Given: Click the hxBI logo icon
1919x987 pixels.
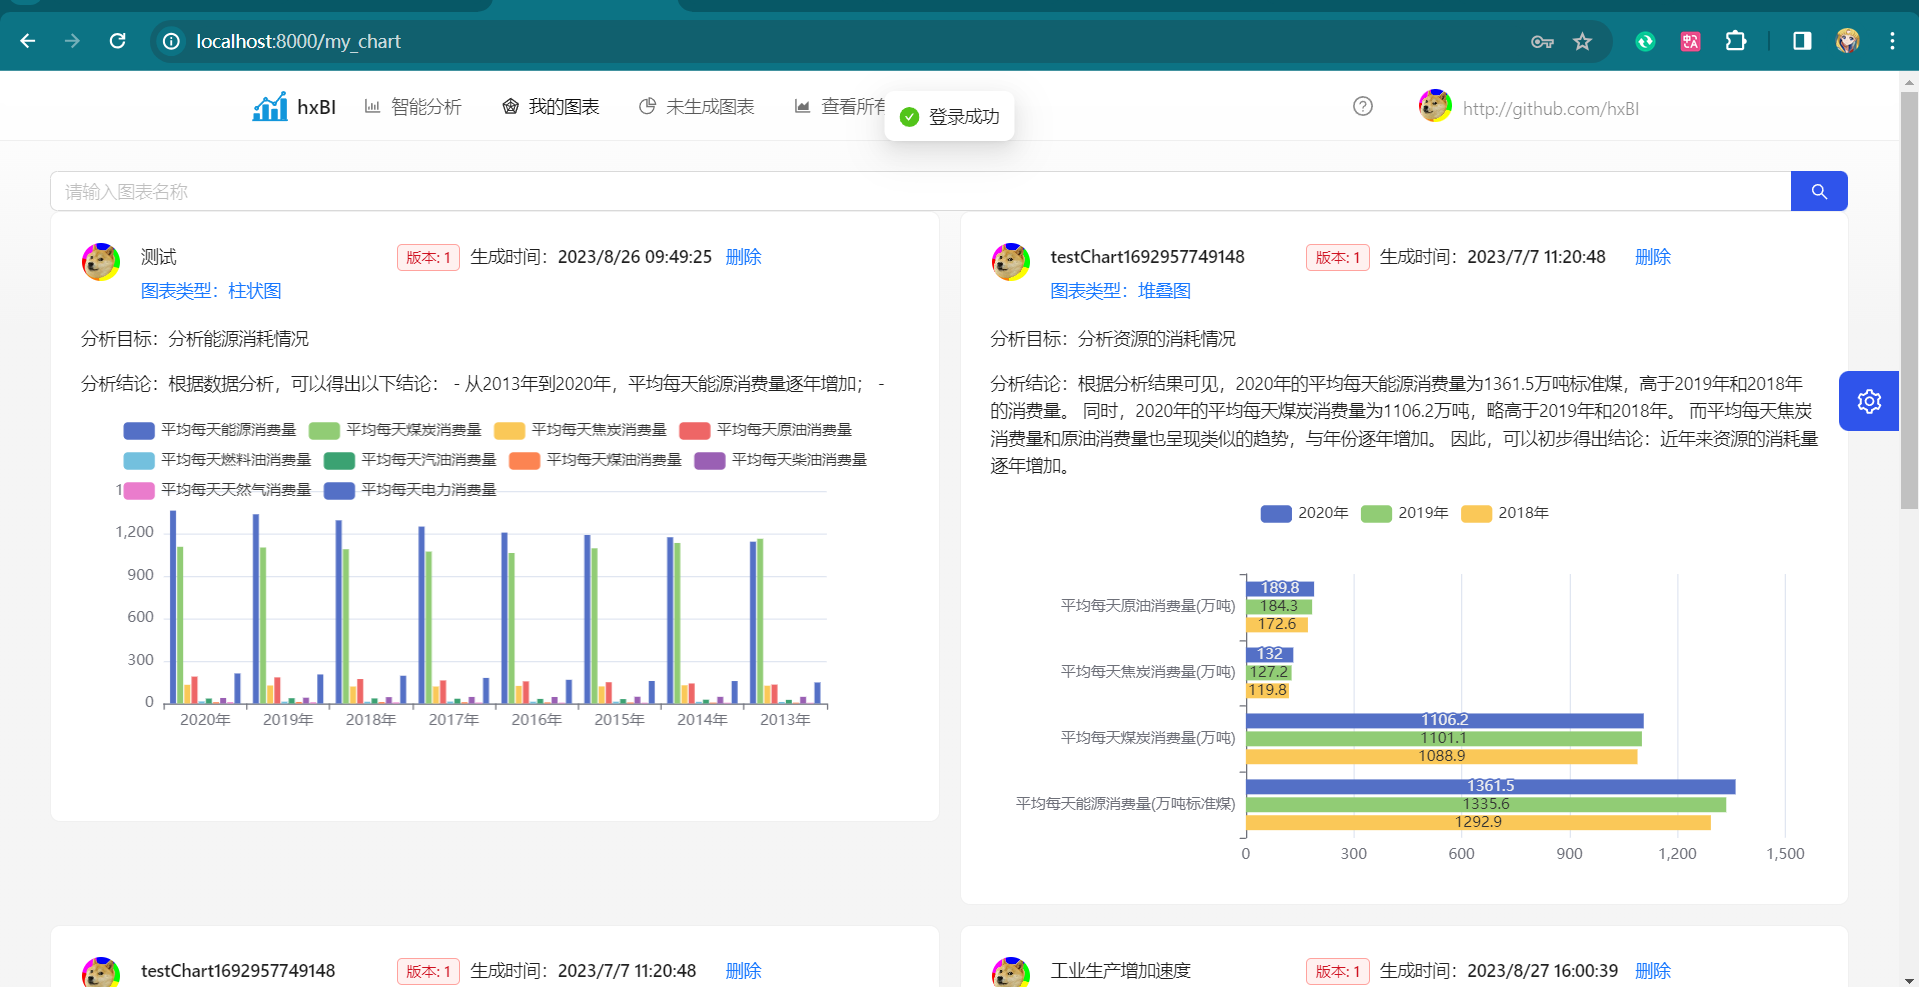Looking at the screenshot, I should (270, 107).
